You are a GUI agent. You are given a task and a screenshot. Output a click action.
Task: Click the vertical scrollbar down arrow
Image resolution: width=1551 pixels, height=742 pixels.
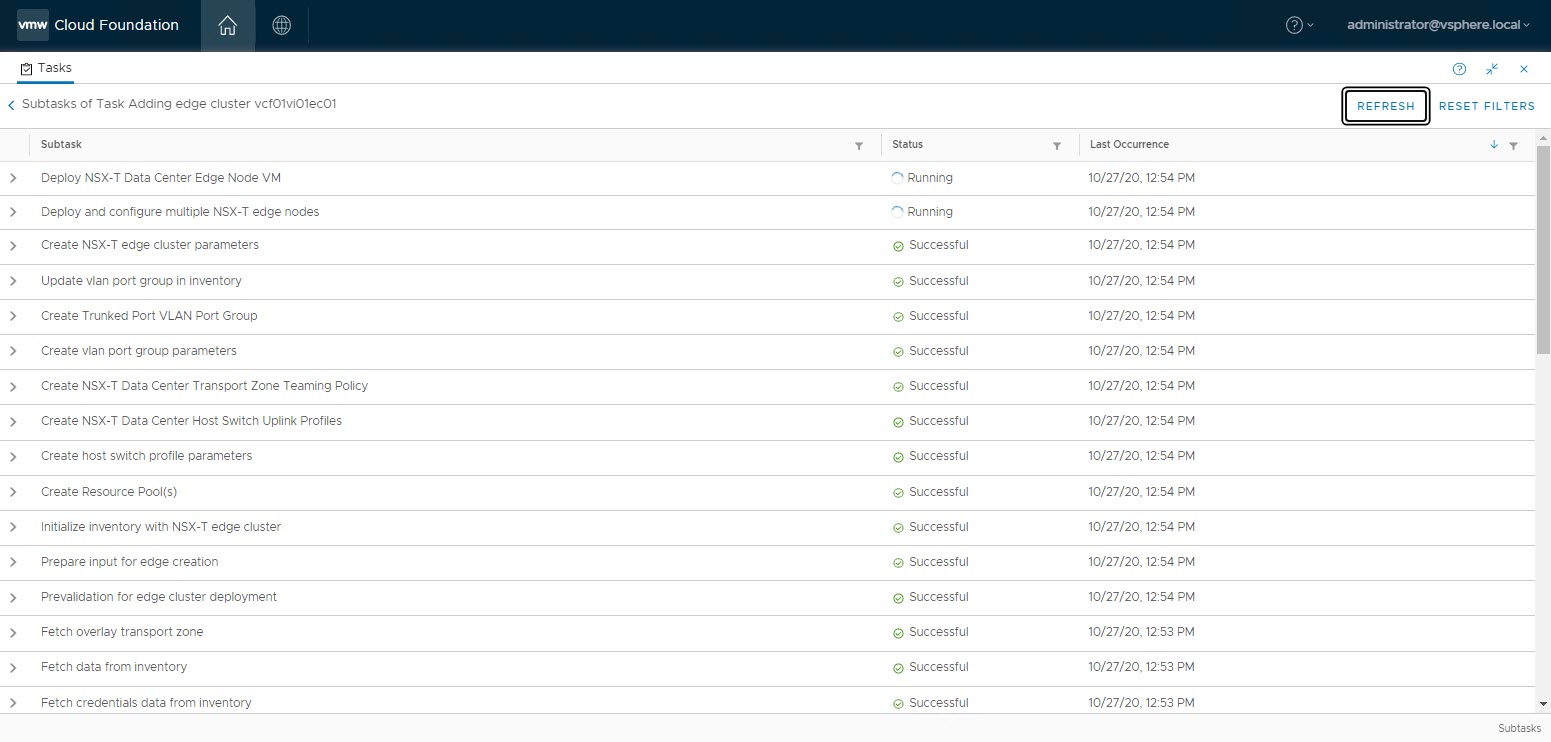point(1543,704)
